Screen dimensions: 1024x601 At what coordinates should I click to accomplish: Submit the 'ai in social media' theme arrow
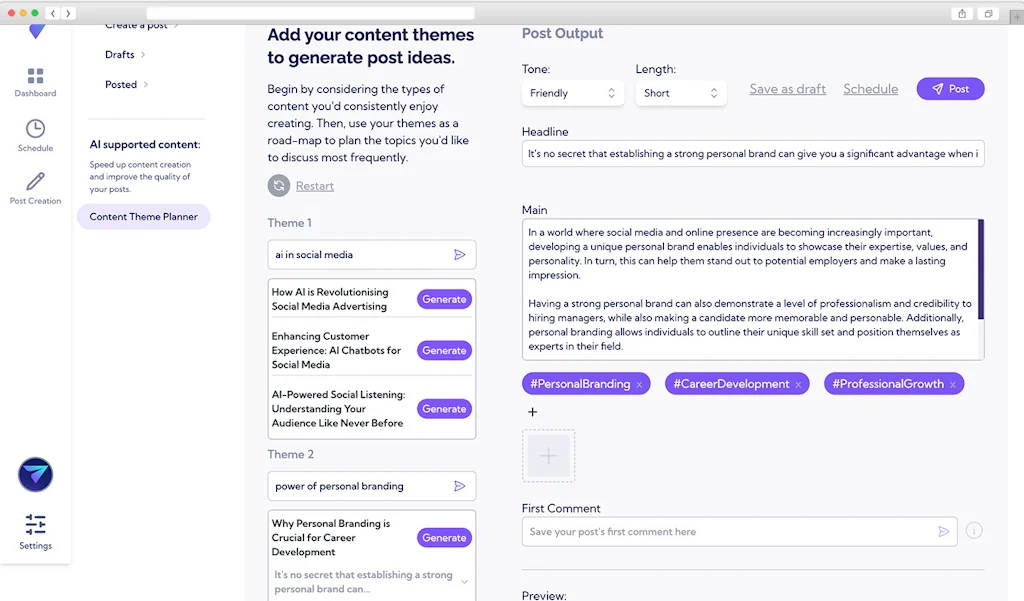click(x=460, y=255)
